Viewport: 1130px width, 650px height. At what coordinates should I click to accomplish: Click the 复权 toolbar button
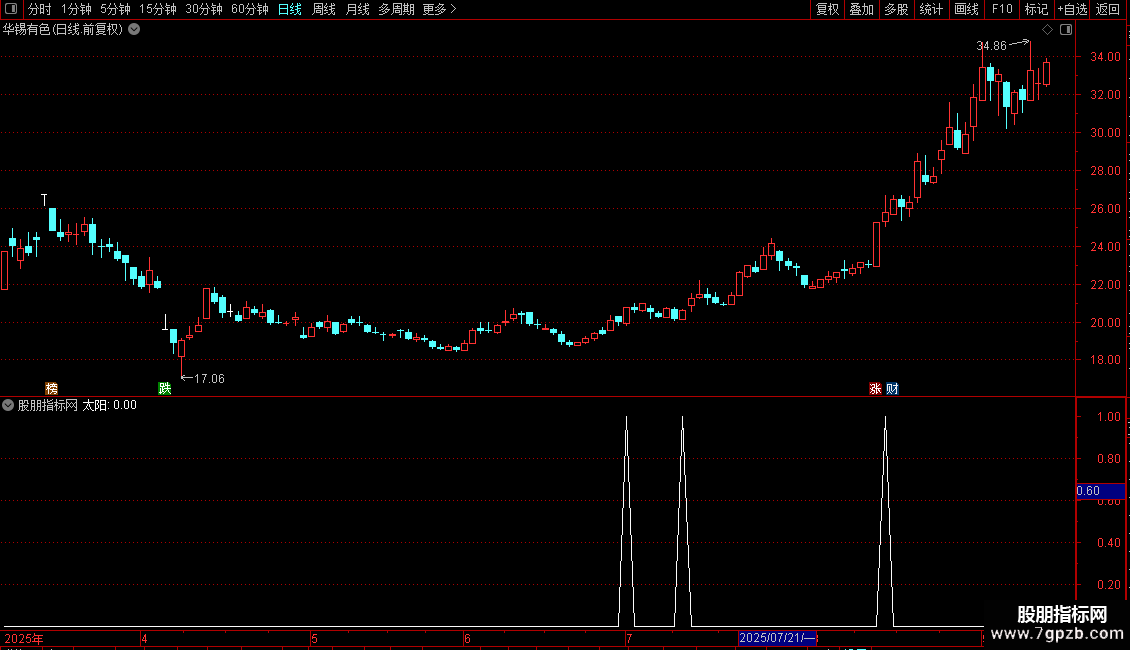pyautogui.click(x=827, y=9)
